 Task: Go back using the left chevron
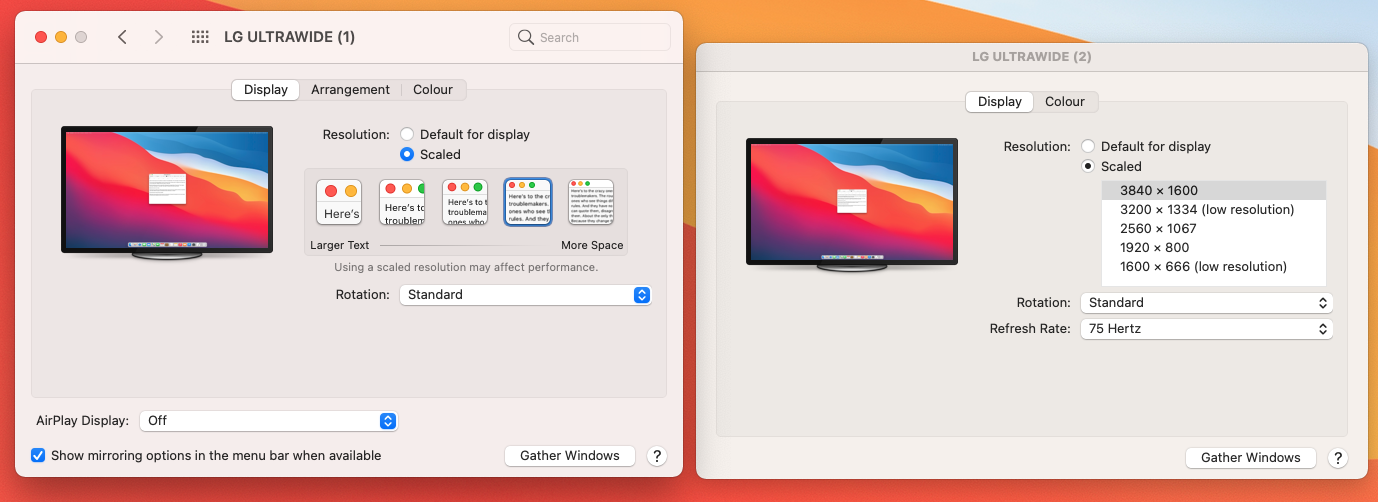[122, 37]
